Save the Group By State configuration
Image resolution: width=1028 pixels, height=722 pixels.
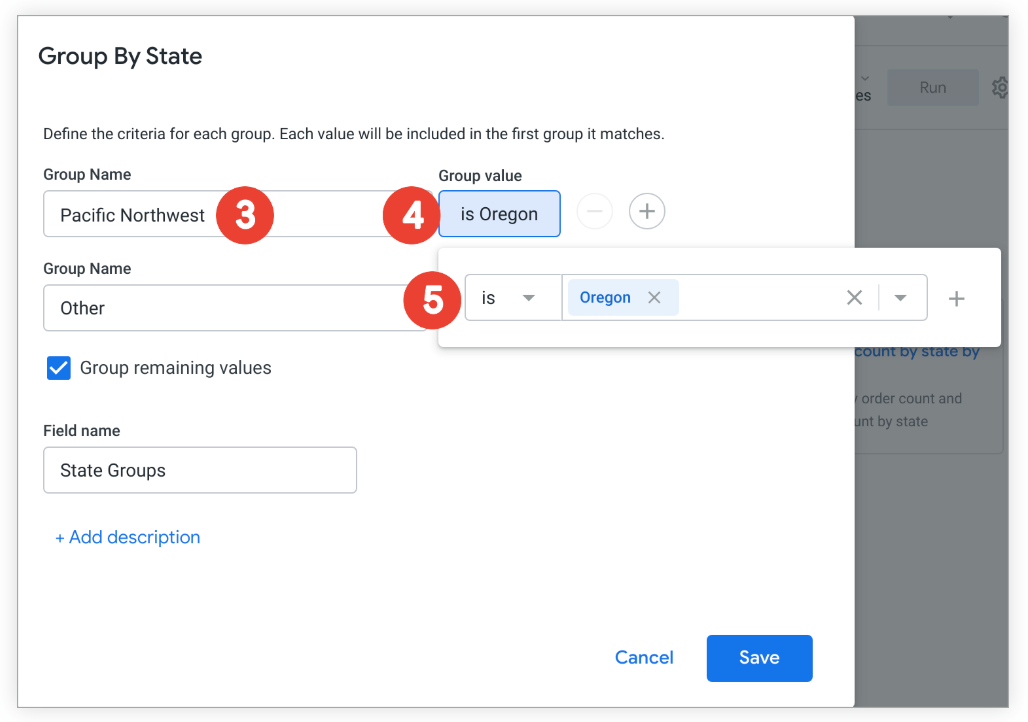(759, 658)
